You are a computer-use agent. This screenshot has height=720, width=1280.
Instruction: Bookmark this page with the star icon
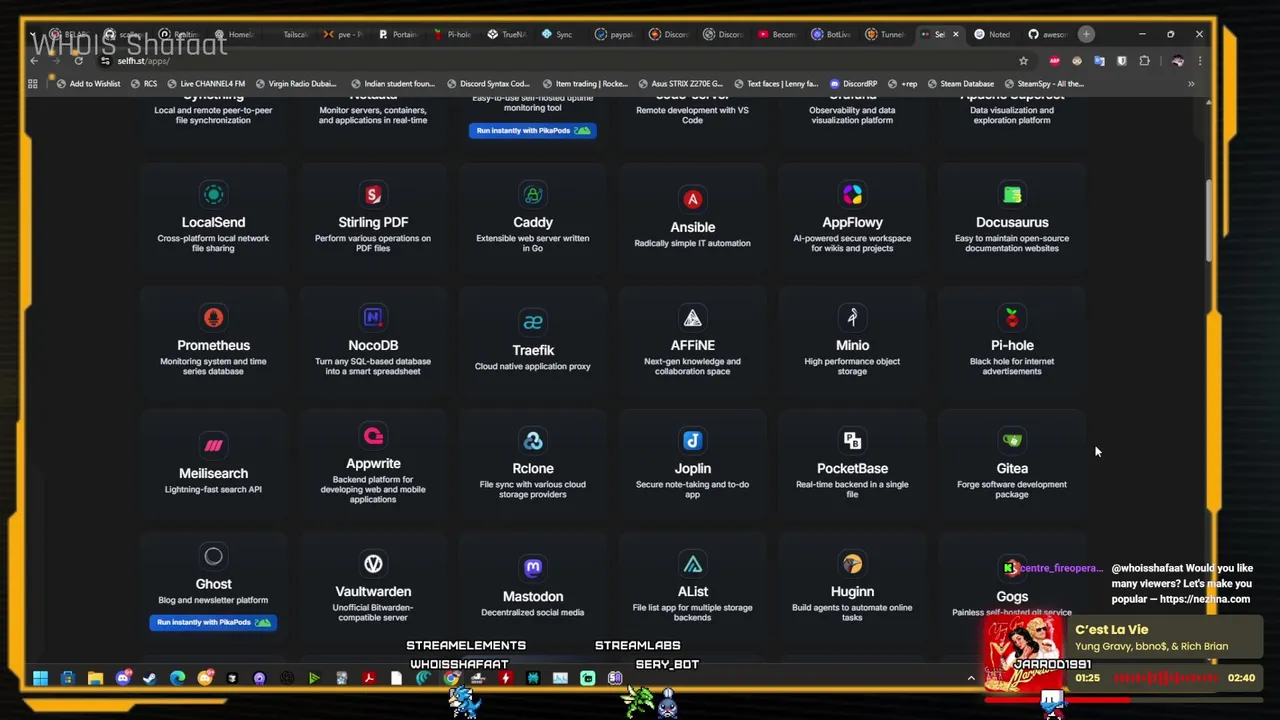1023,61
